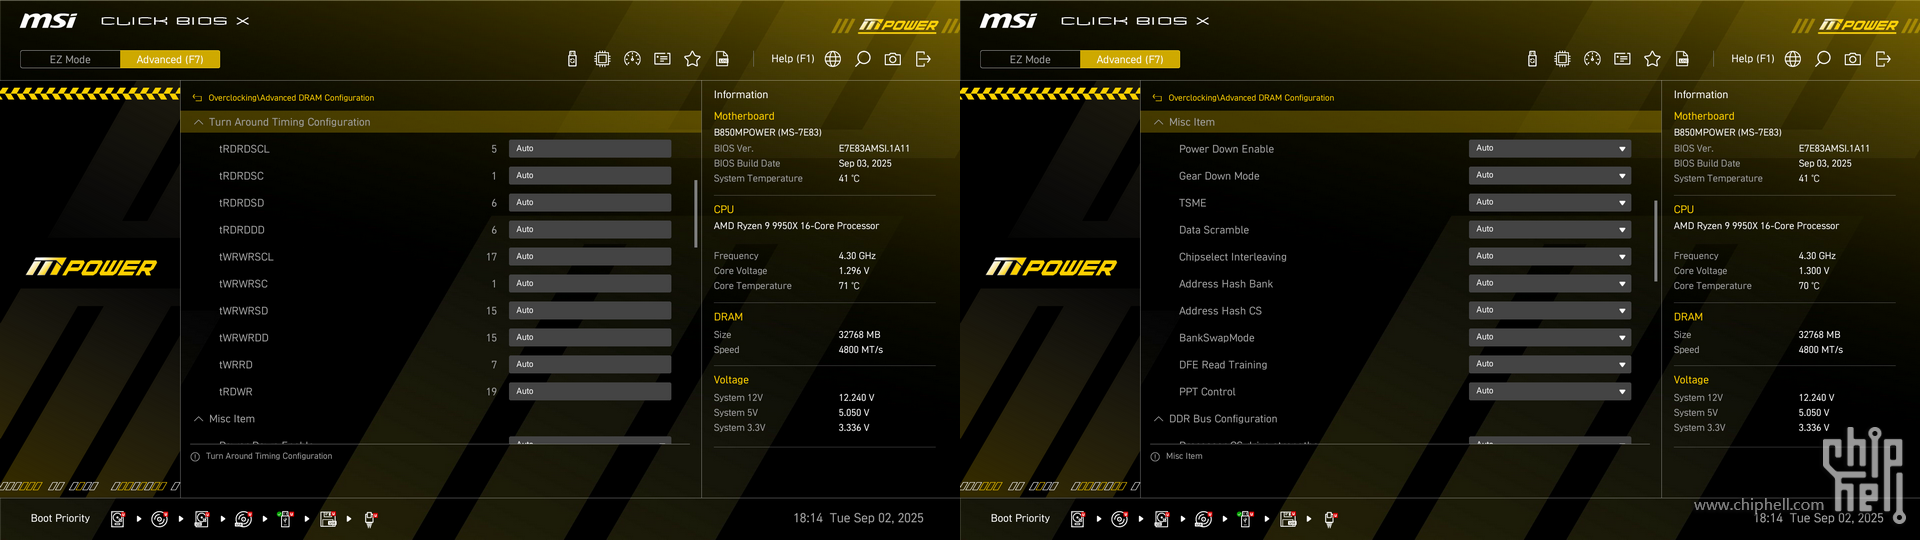Viewport: 1920px width, 540px height.
Task: Collapse Misc Item header in right BIOS screen
Action: click(1401, 122)
